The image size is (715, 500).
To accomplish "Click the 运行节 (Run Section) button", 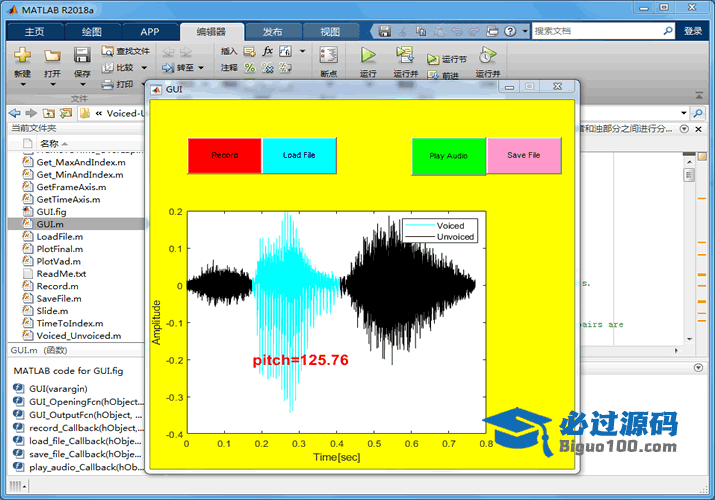I will pyautogui.click(x=447, y=59).
